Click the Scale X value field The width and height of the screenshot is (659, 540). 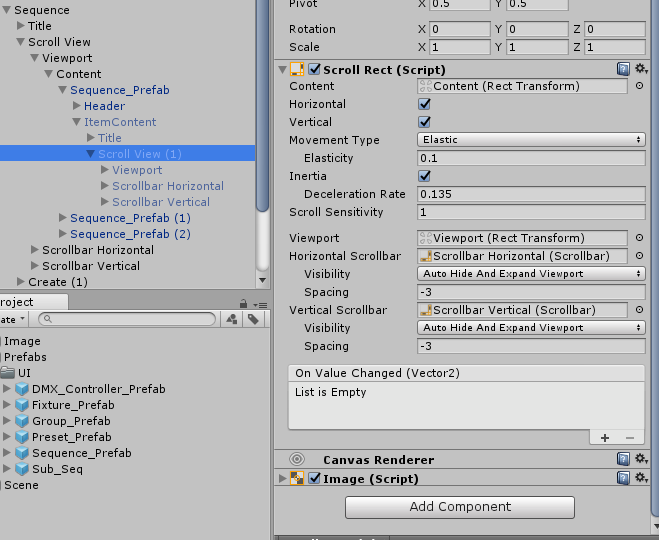coord(460,47)
